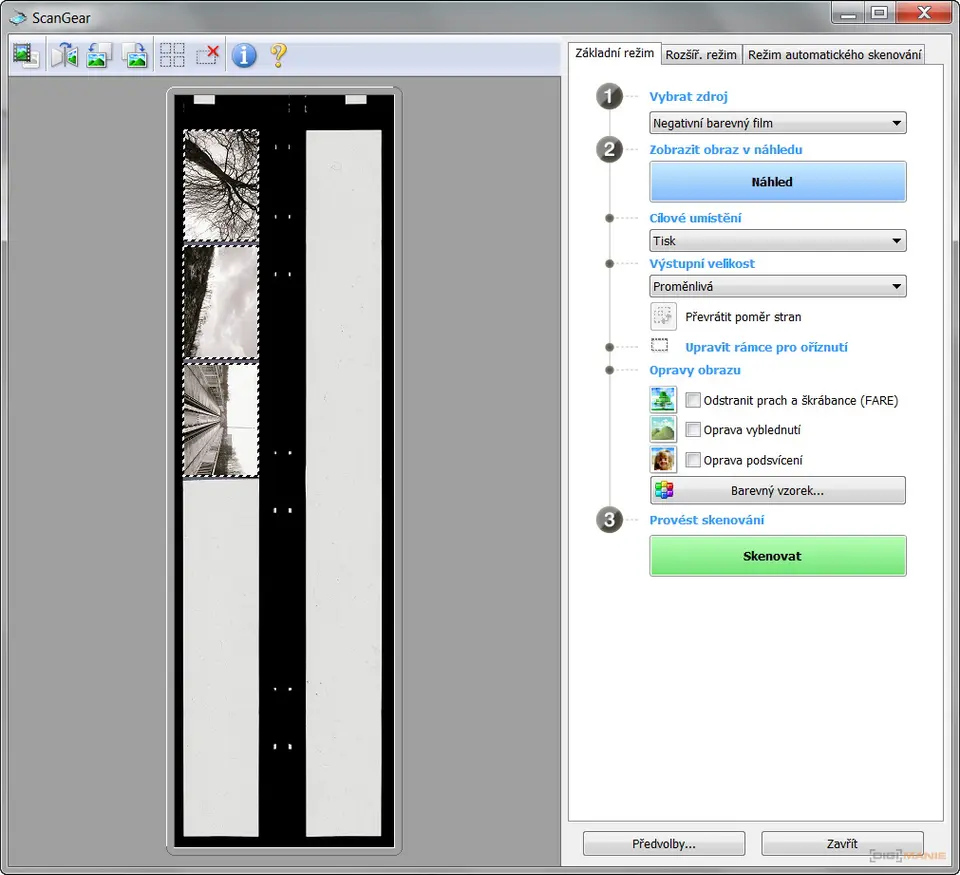This screenshot has height=875, width=960.
Task: Open the Výstupní velikost dropdown showing Proměnlivá
Action: 777,287
